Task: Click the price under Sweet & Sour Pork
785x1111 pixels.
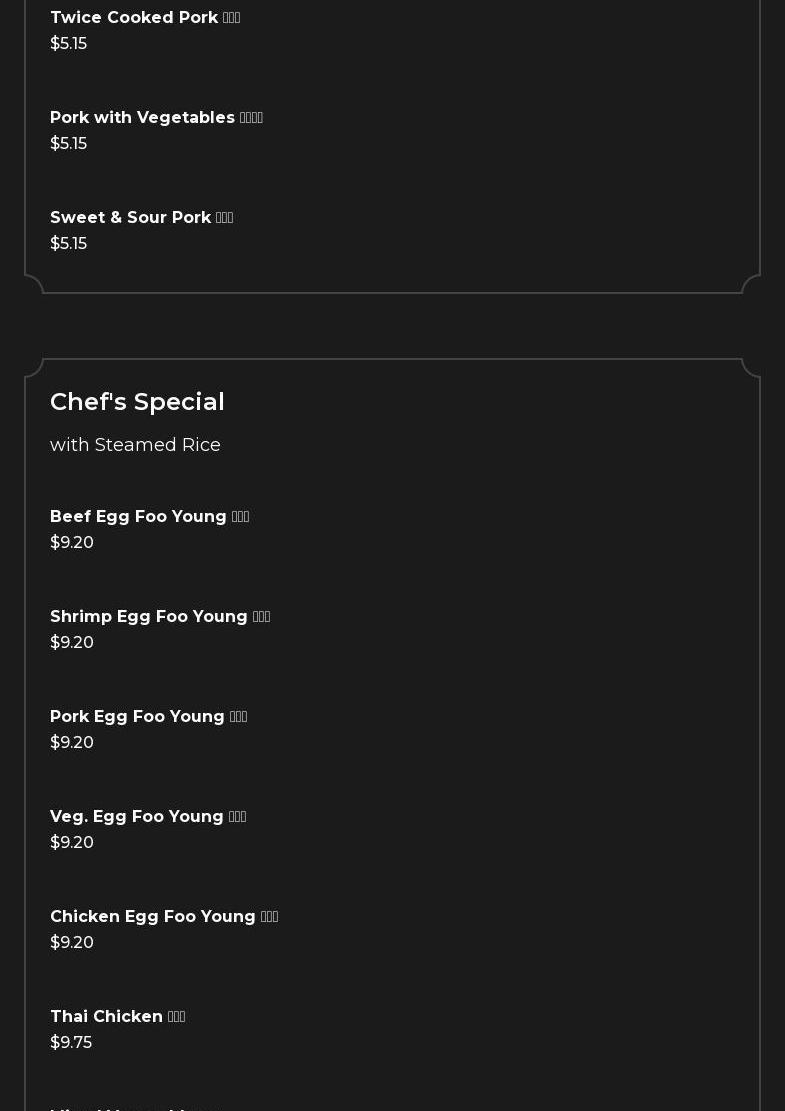Action: click(68, 244)
